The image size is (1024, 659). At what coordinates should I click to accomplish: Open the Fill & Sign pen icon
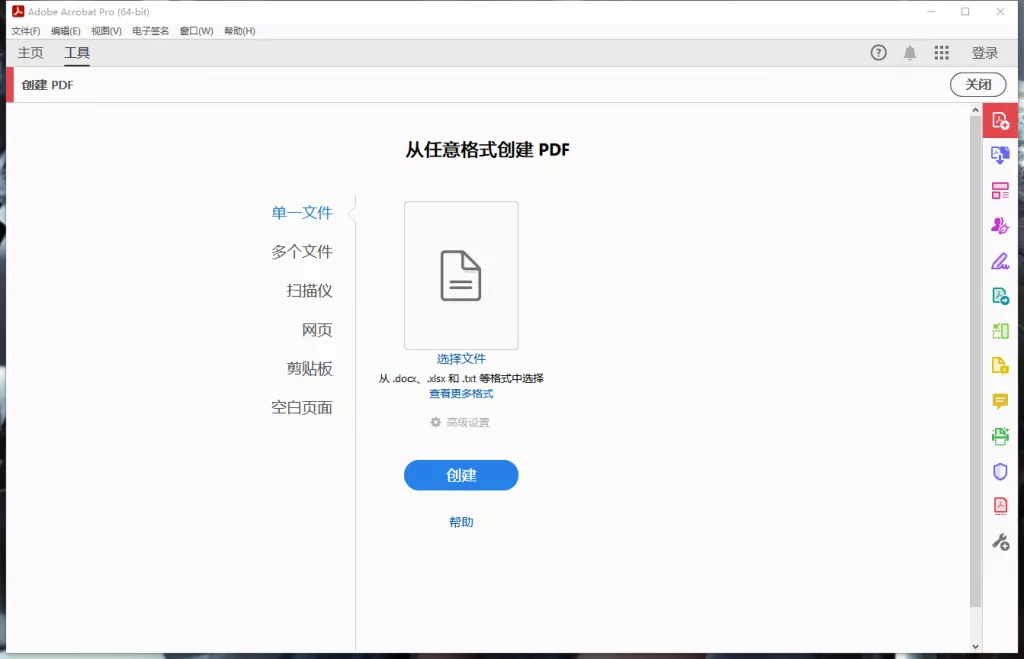coord(1000,261)
